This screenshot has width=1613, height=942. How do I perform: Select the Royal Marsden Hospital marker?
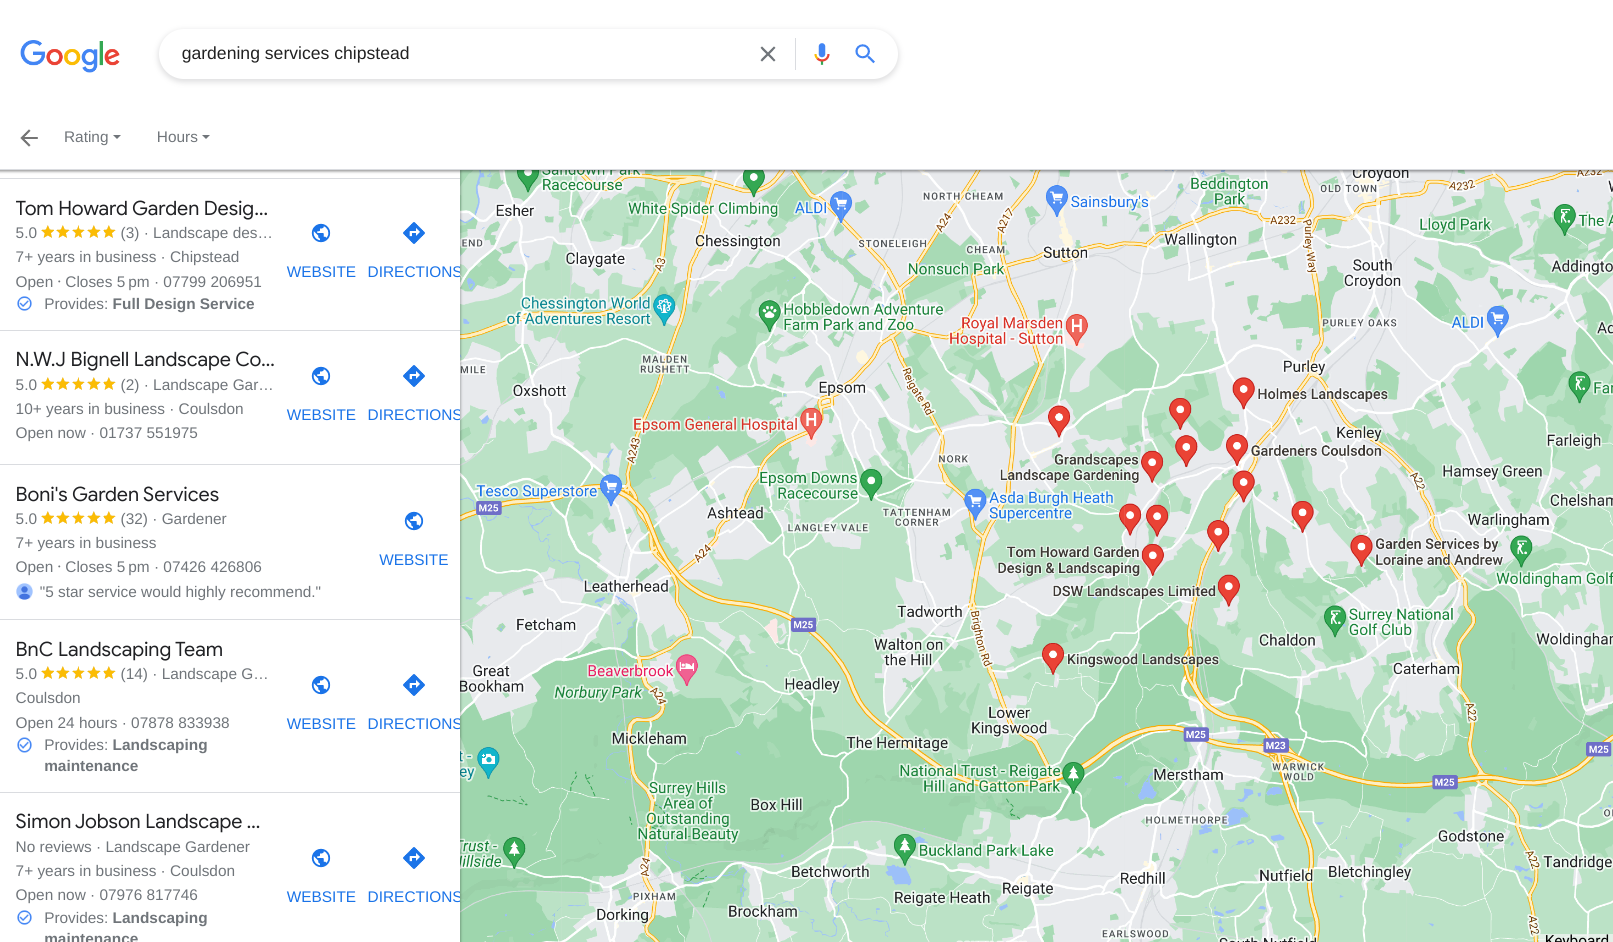coord(1076,328)
